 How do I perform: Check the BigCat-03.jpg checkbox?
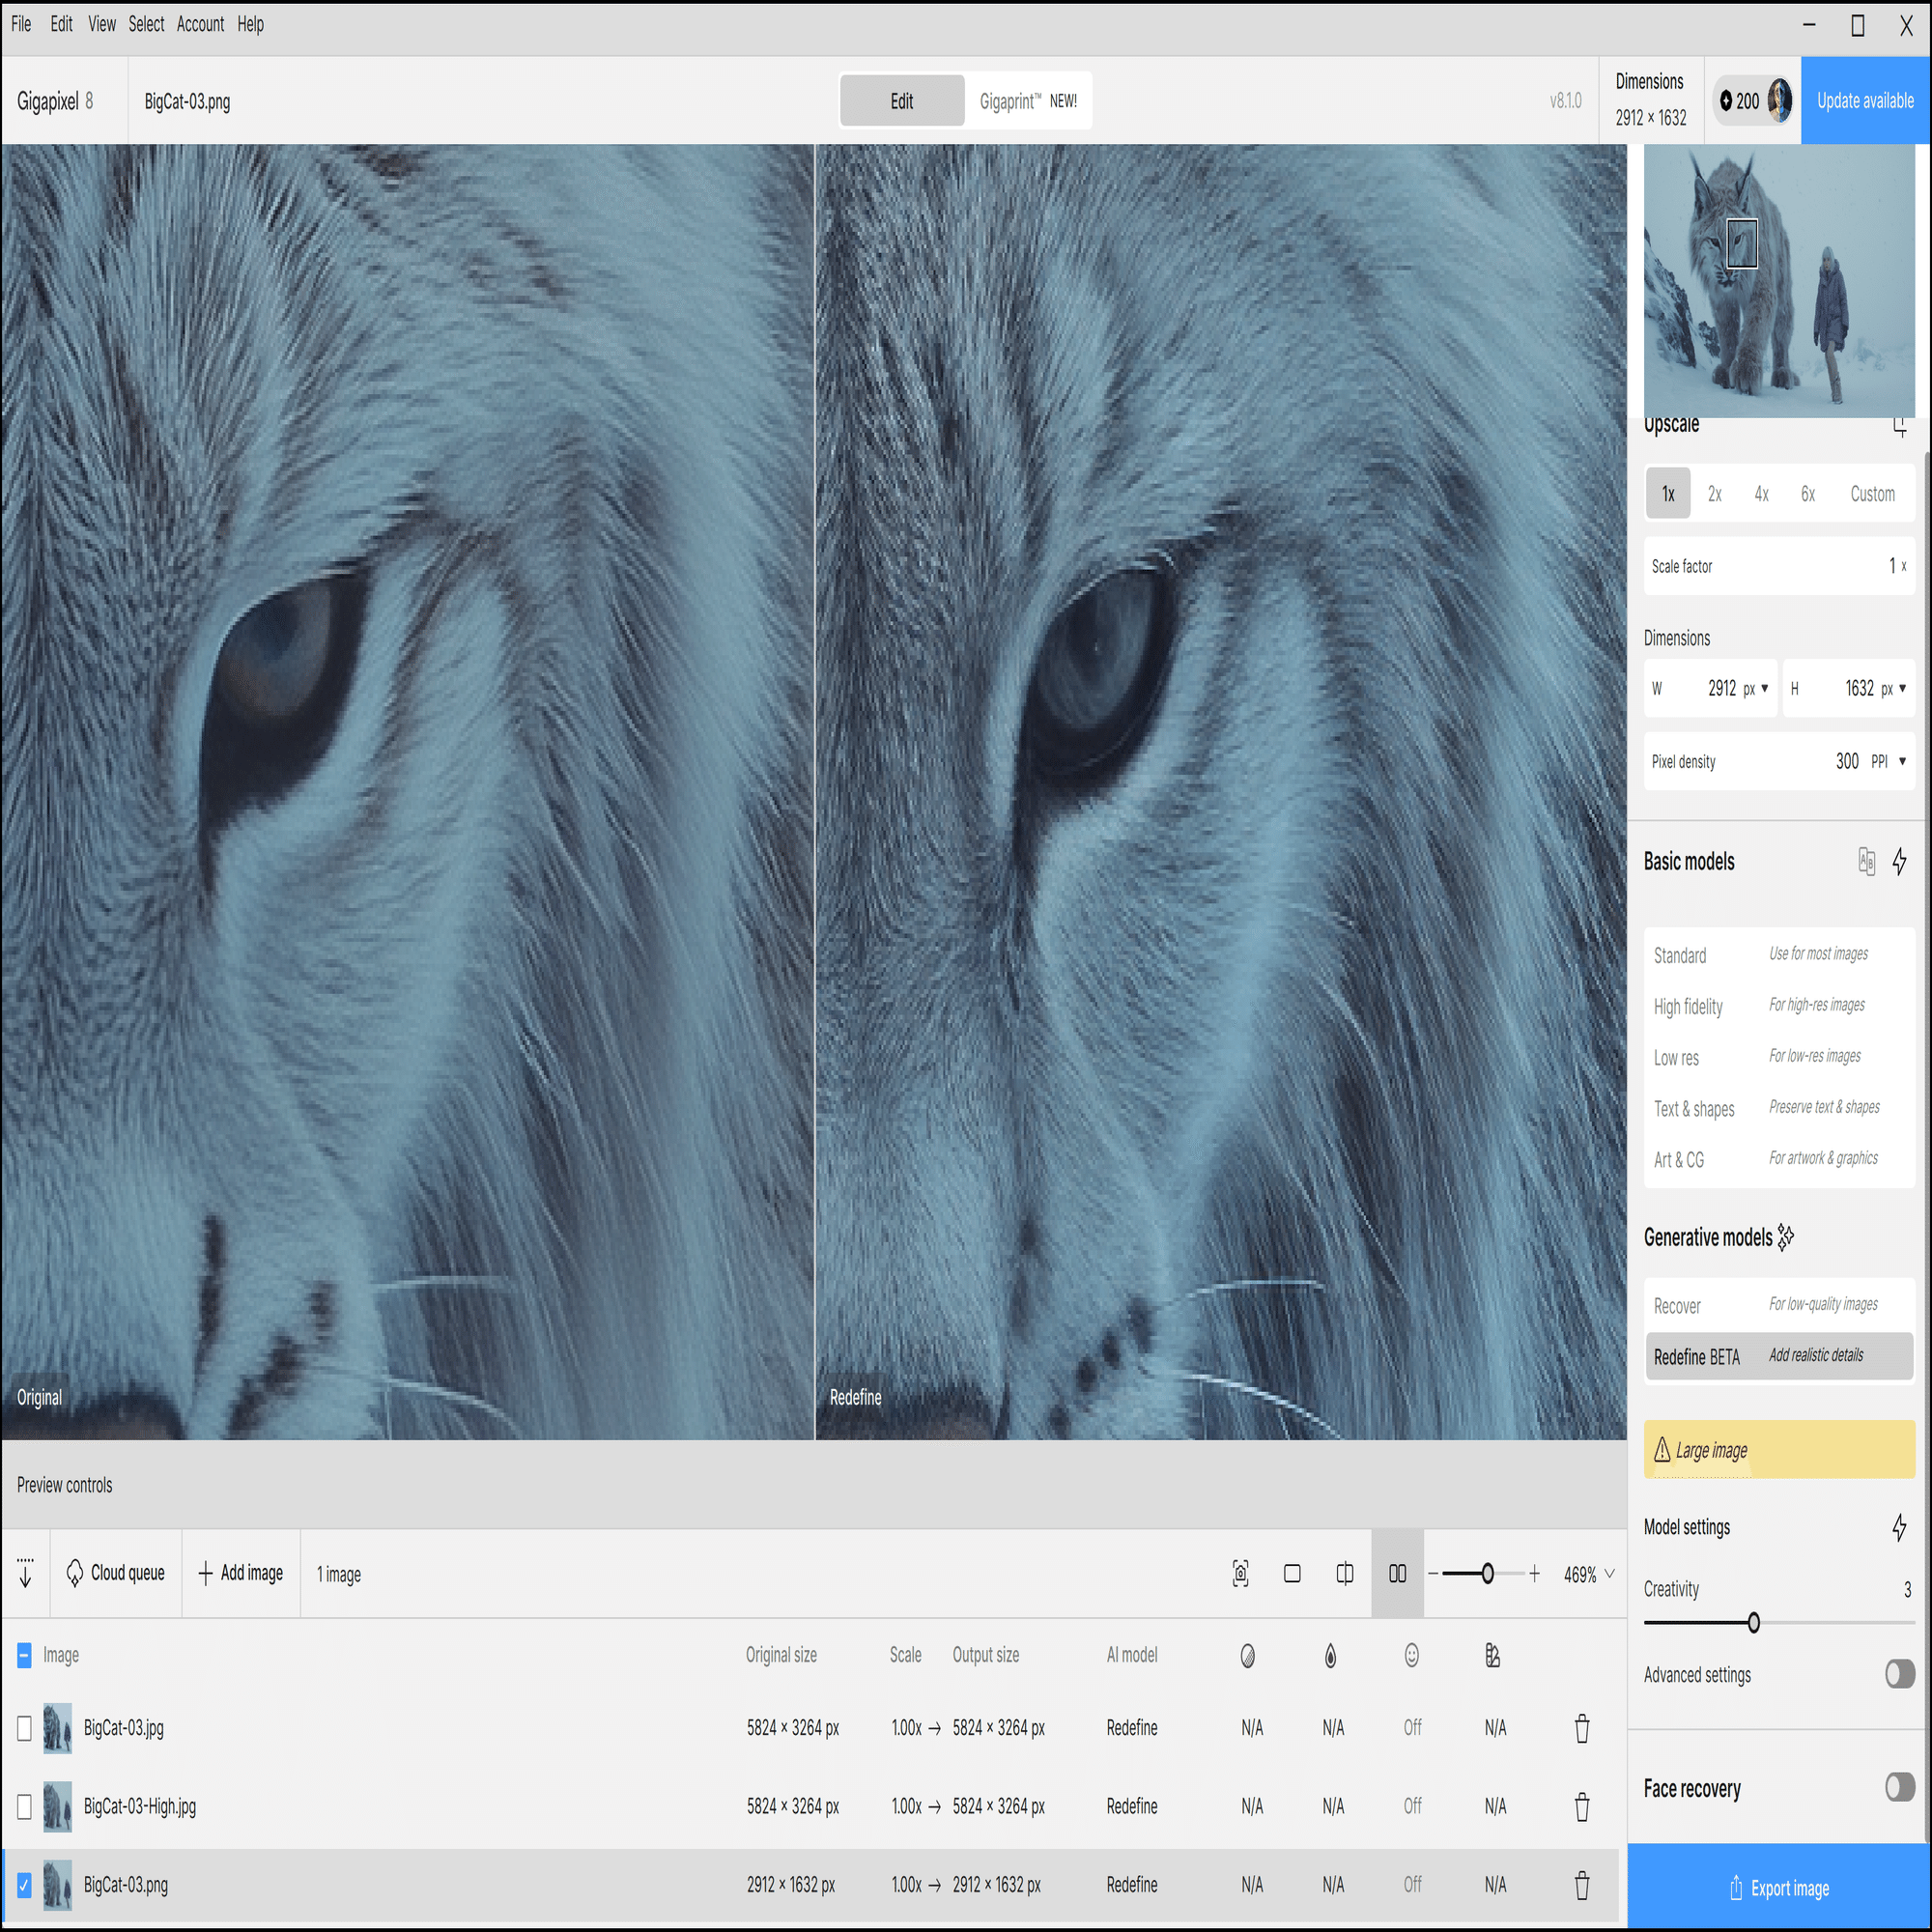point(25,1728)
